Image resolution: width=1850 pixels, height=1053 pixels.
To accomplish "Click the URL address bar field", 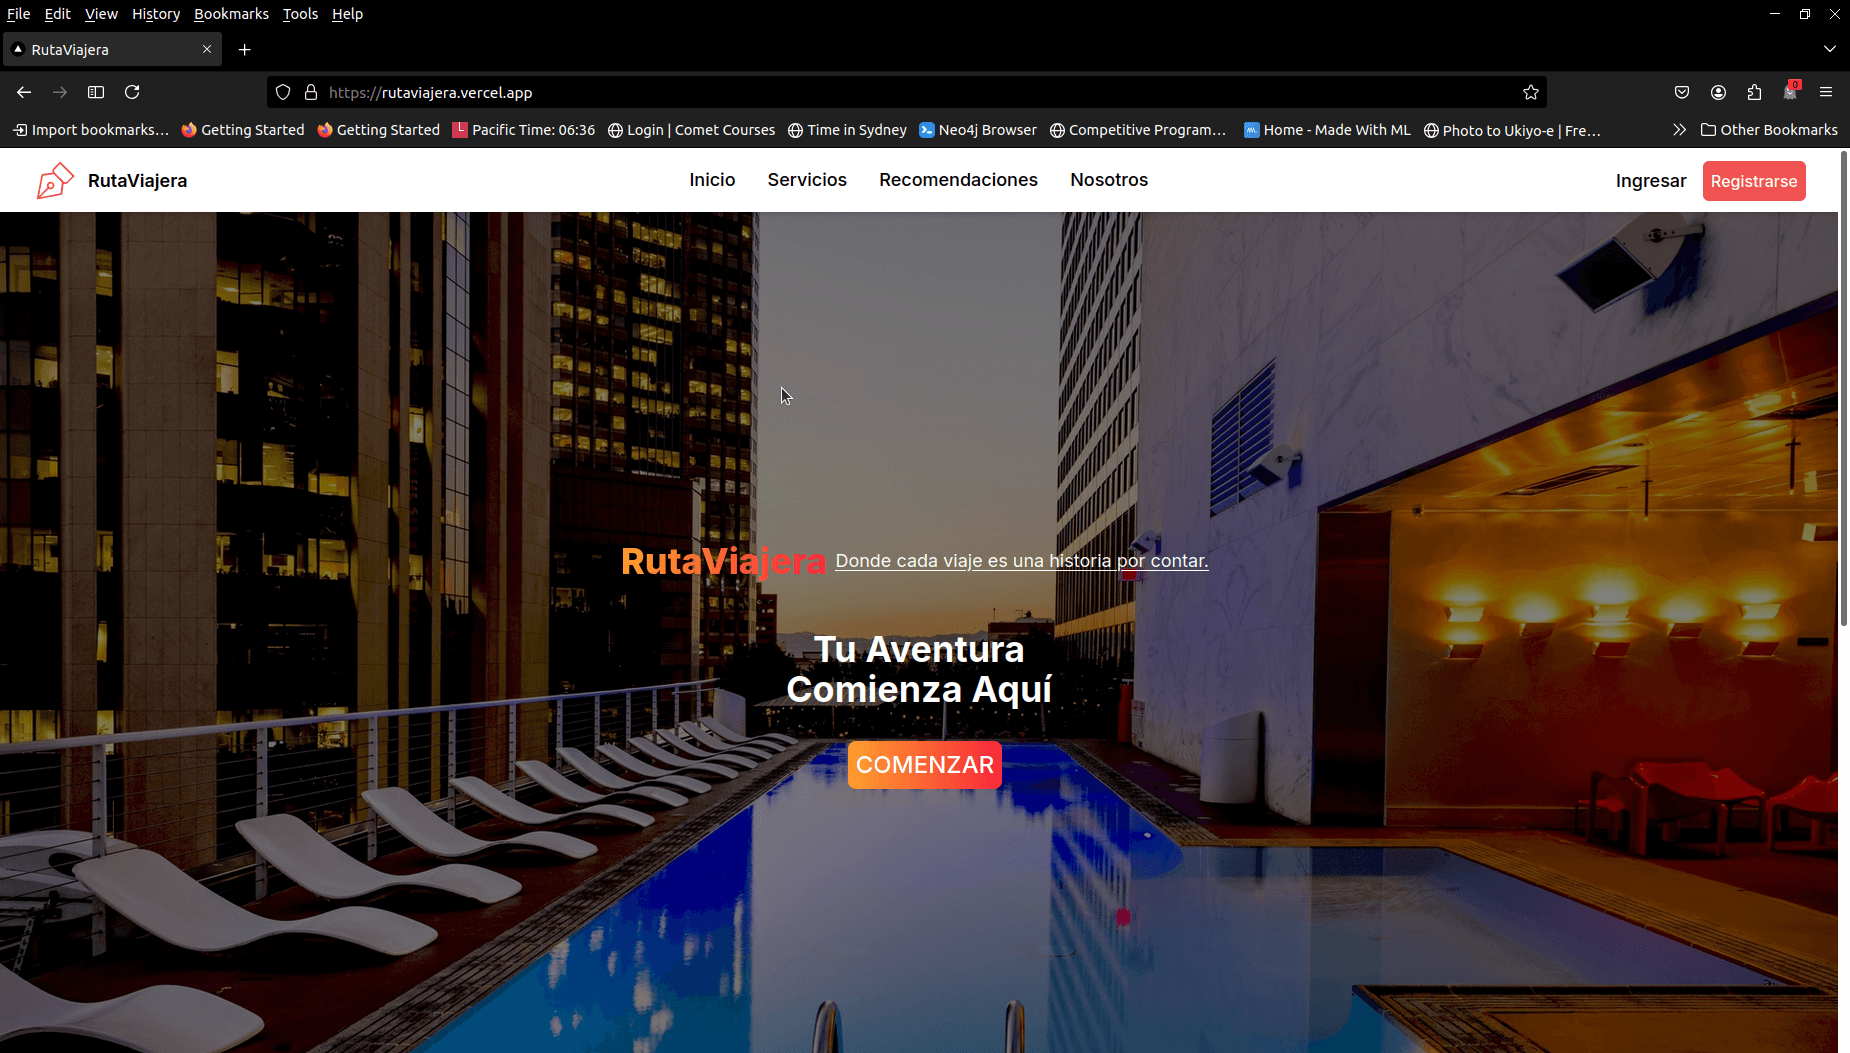I will [x=900, y=92].
